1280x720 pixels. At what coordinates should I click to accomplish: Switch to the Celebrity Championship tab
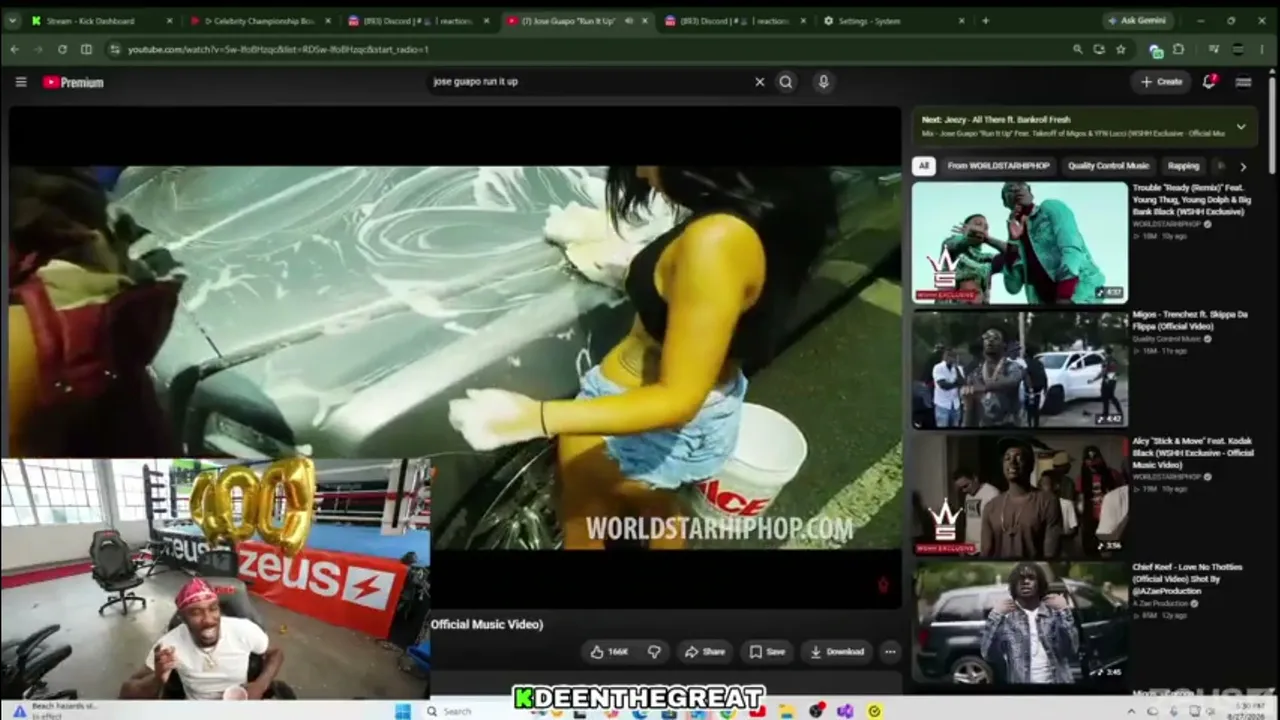[x=259, y=20]
